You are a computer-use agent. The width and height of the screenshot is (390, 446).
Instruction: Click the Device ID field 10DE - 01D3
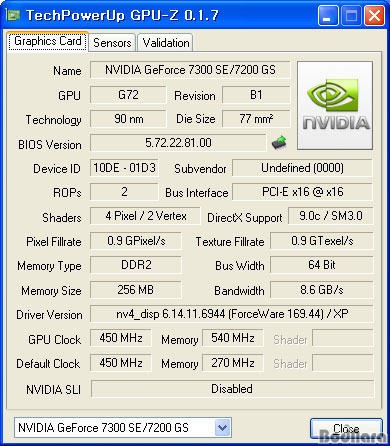click(124, 168)
